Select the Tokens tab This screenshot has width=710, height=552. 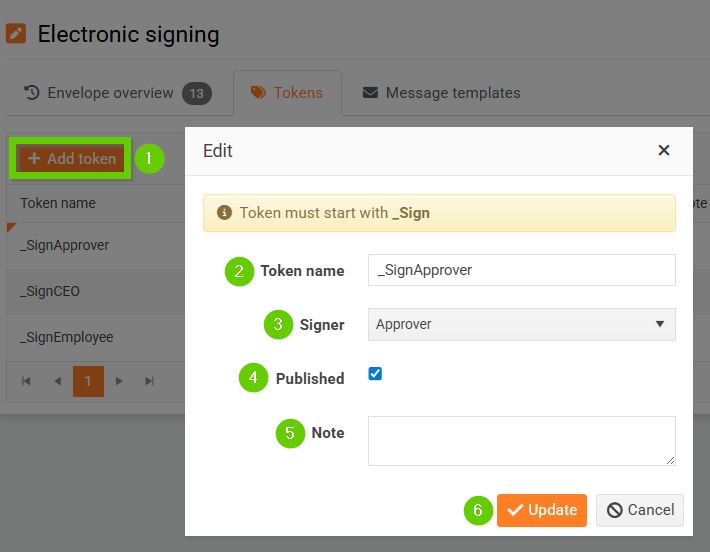pyautogui.click(x=287, y=93)
